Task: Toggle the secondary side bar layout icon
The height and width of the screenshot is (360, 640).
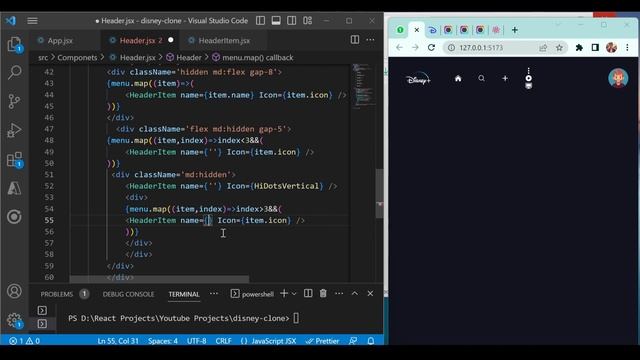Action: 291,20
